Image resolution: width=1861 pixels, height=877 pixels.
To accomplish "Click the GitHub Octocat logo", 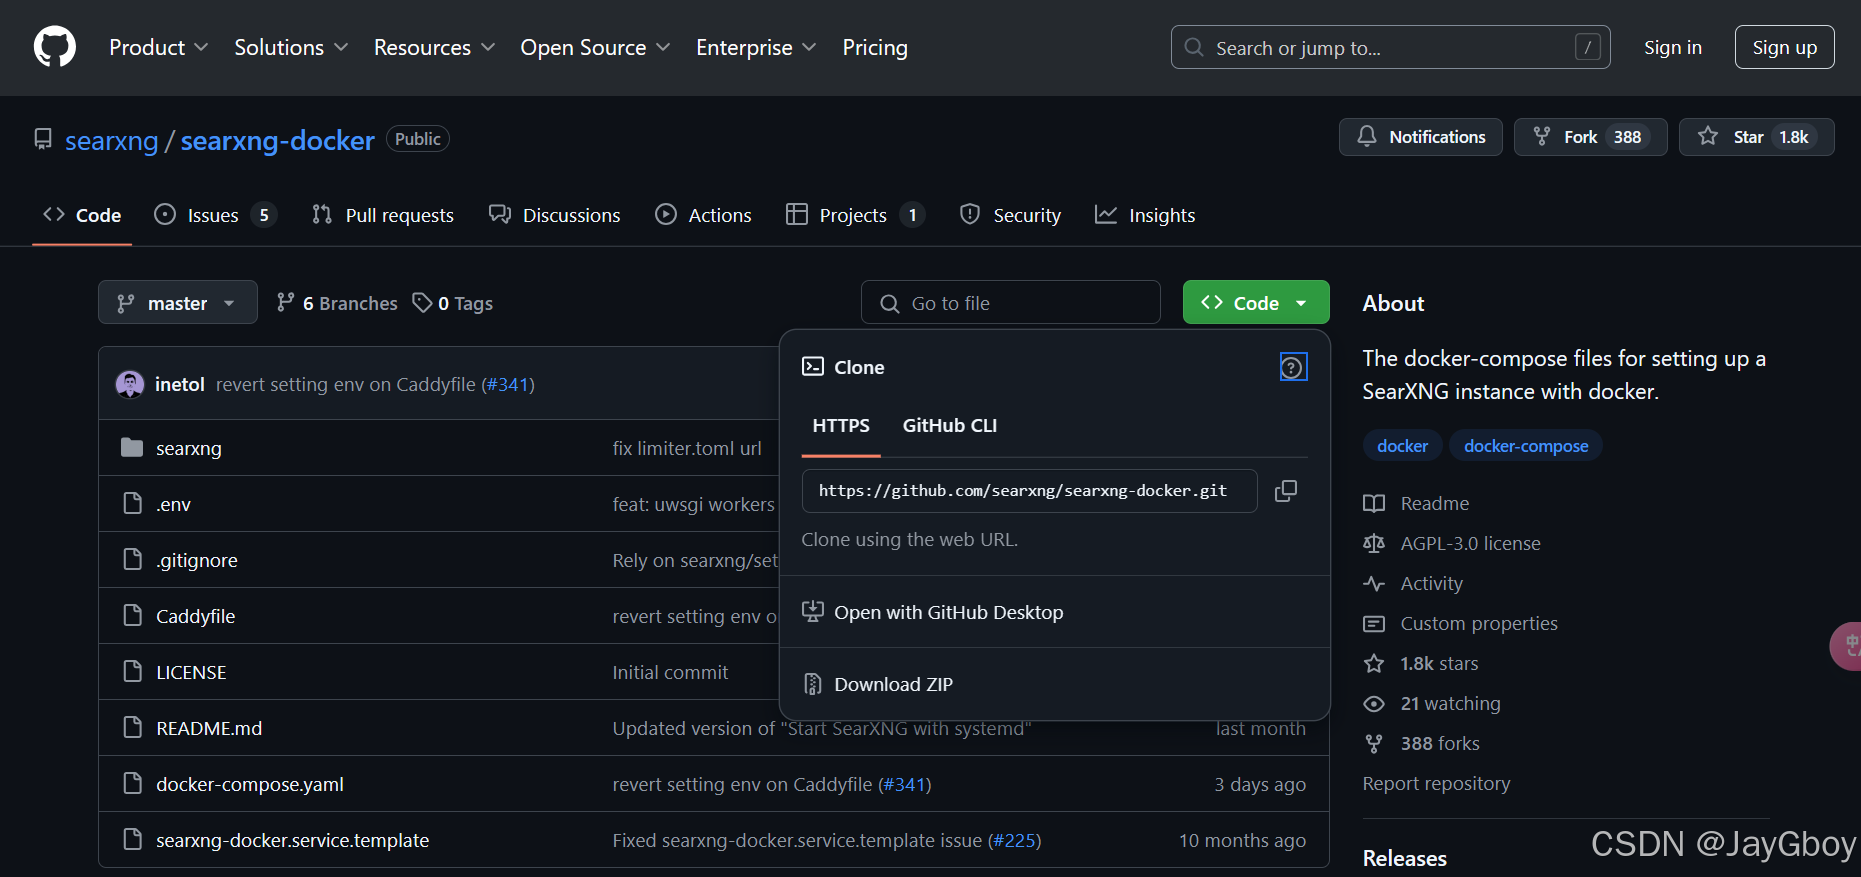I will (x=55, y=47).
